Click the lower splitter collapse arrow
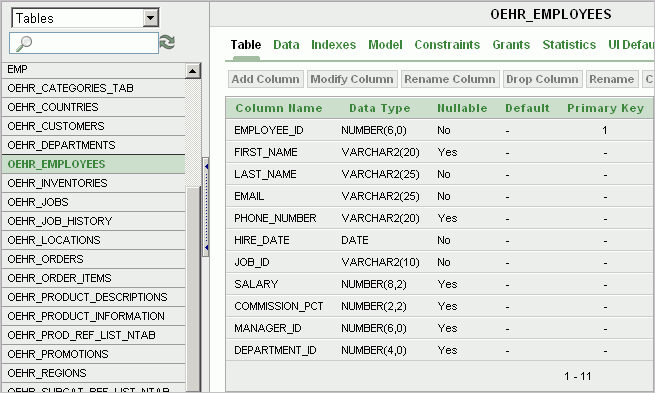This screenshot has width=655, height=393. pos(206,248)
